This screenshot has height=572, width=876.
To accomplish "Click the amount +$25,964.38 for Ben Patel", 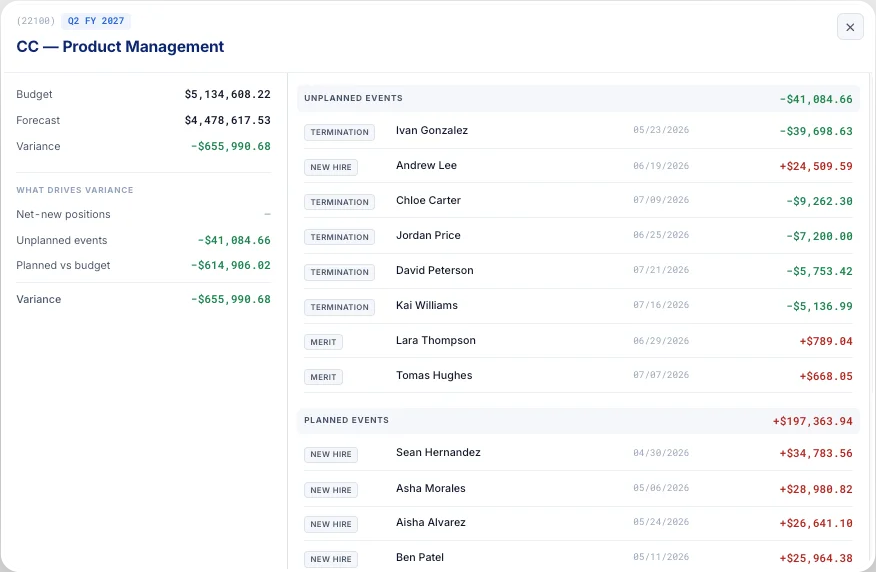I will click(x=816, y=559).
